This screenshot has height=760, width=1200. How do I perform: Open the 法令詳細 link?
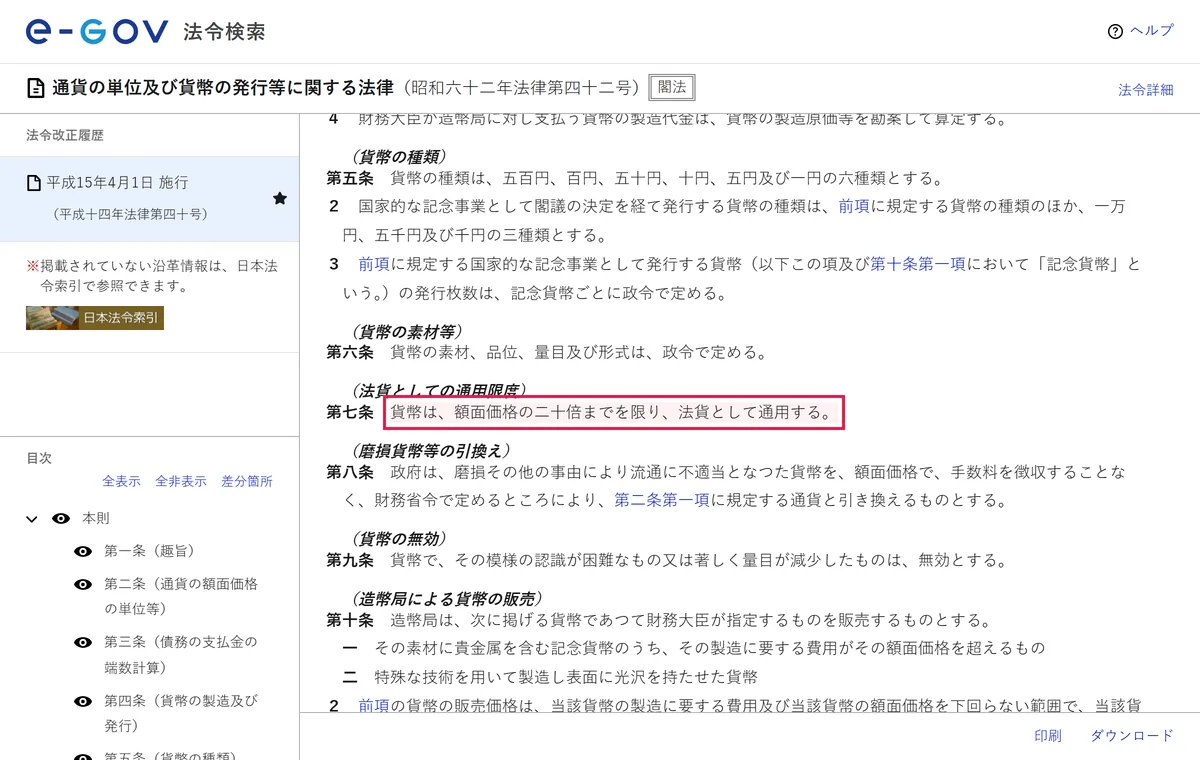pyautogui.click(x=1146, y=90)
